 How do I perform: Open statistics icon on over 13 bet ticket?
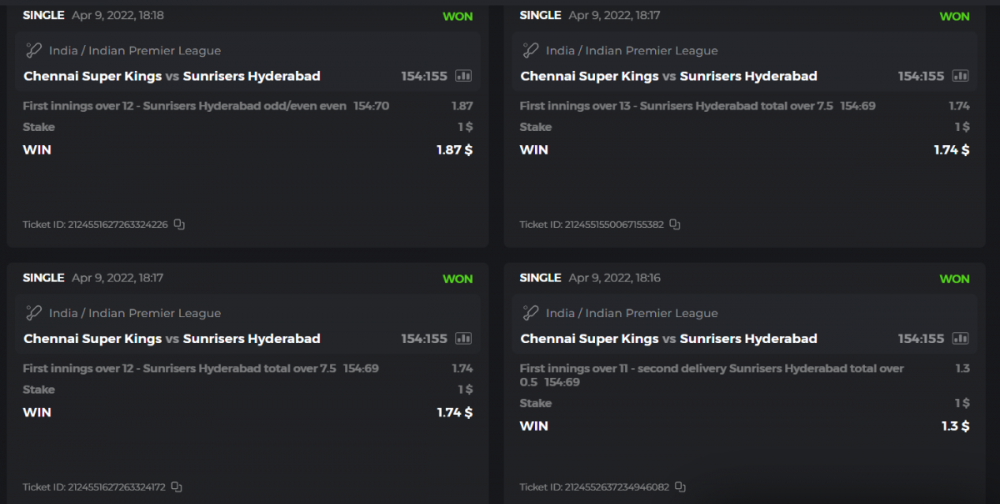tap(960, 76)
